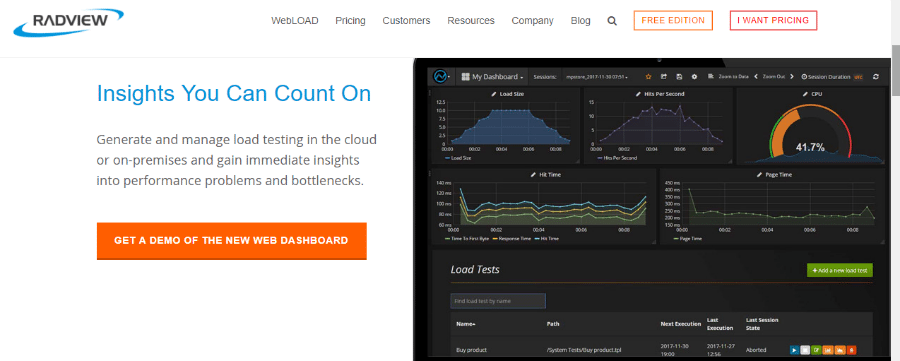This screenshot has height=361, width=900.
Task: Click the pencil icon beside Load Size
Action: [x=494, y=94]
